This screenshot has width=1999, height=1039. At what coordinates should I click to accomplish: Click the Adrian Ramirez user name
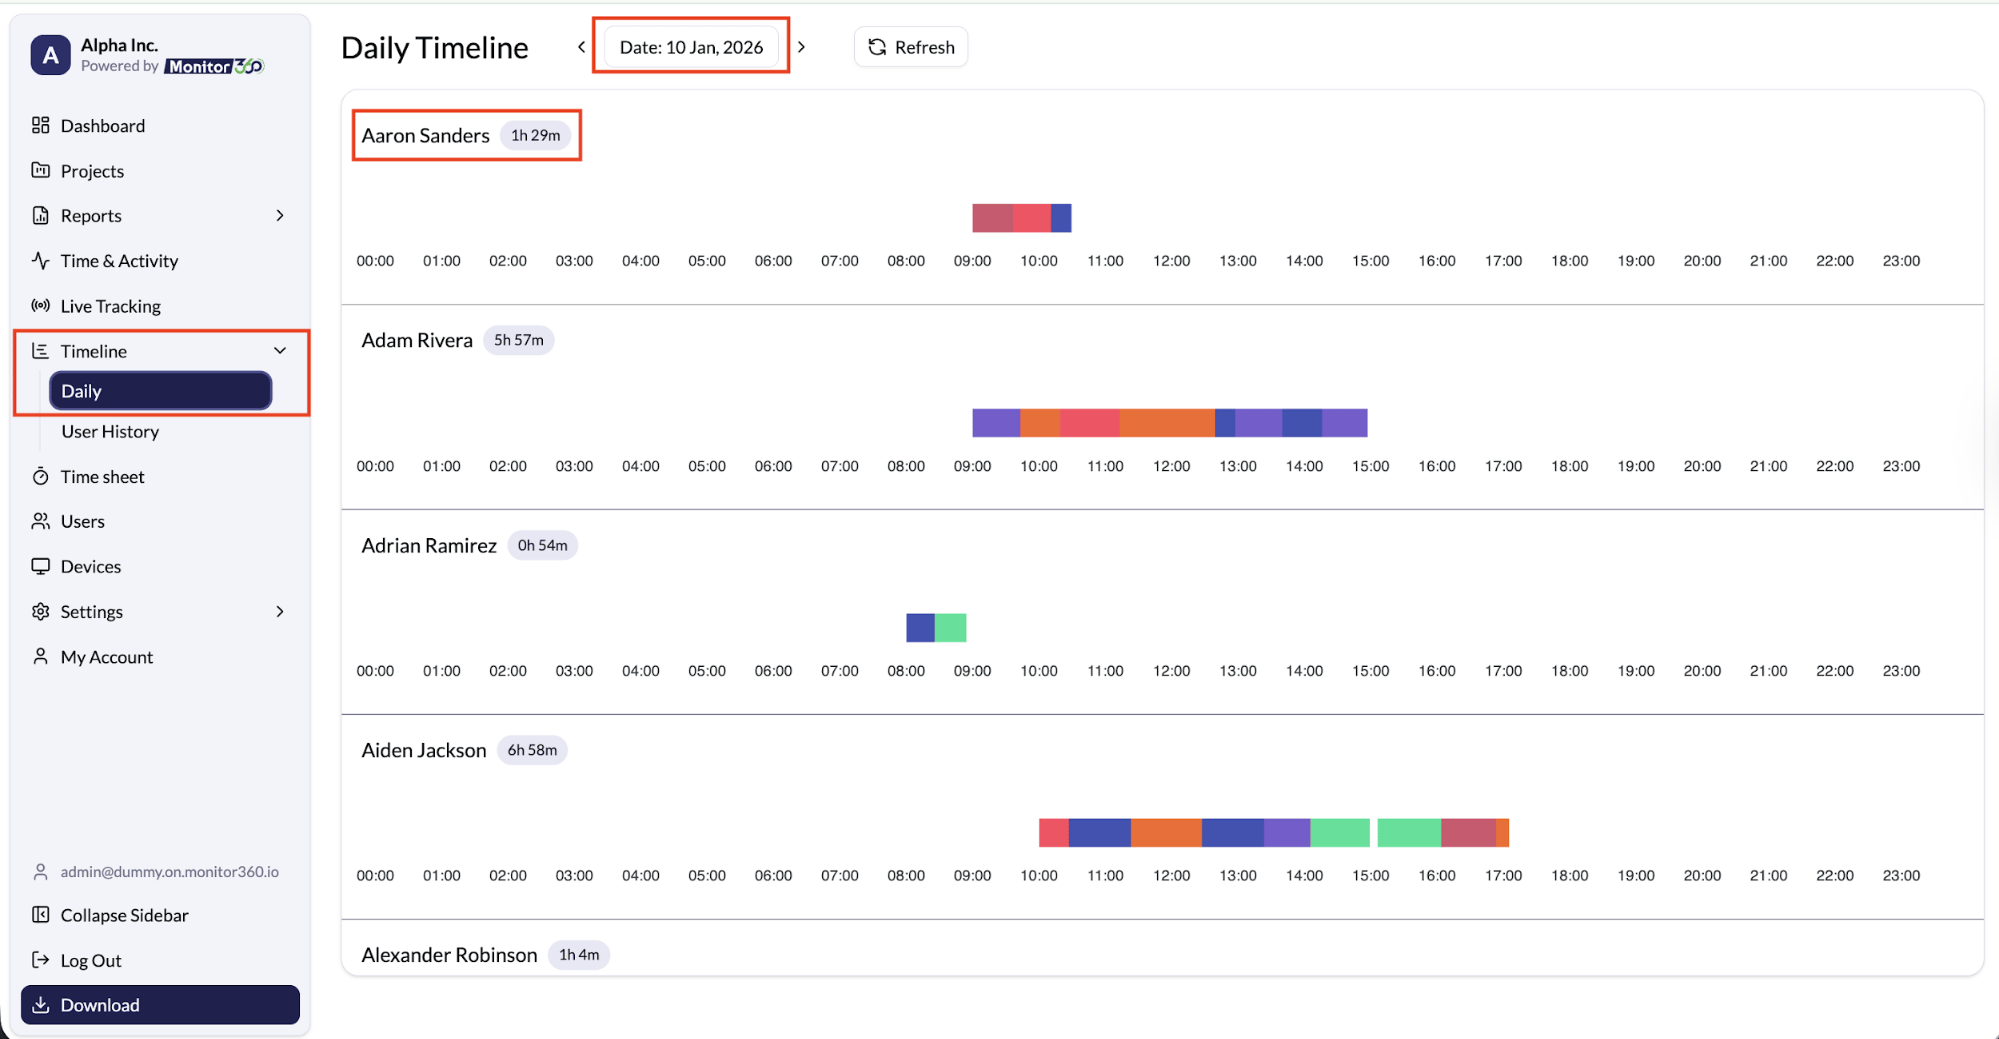429,545
